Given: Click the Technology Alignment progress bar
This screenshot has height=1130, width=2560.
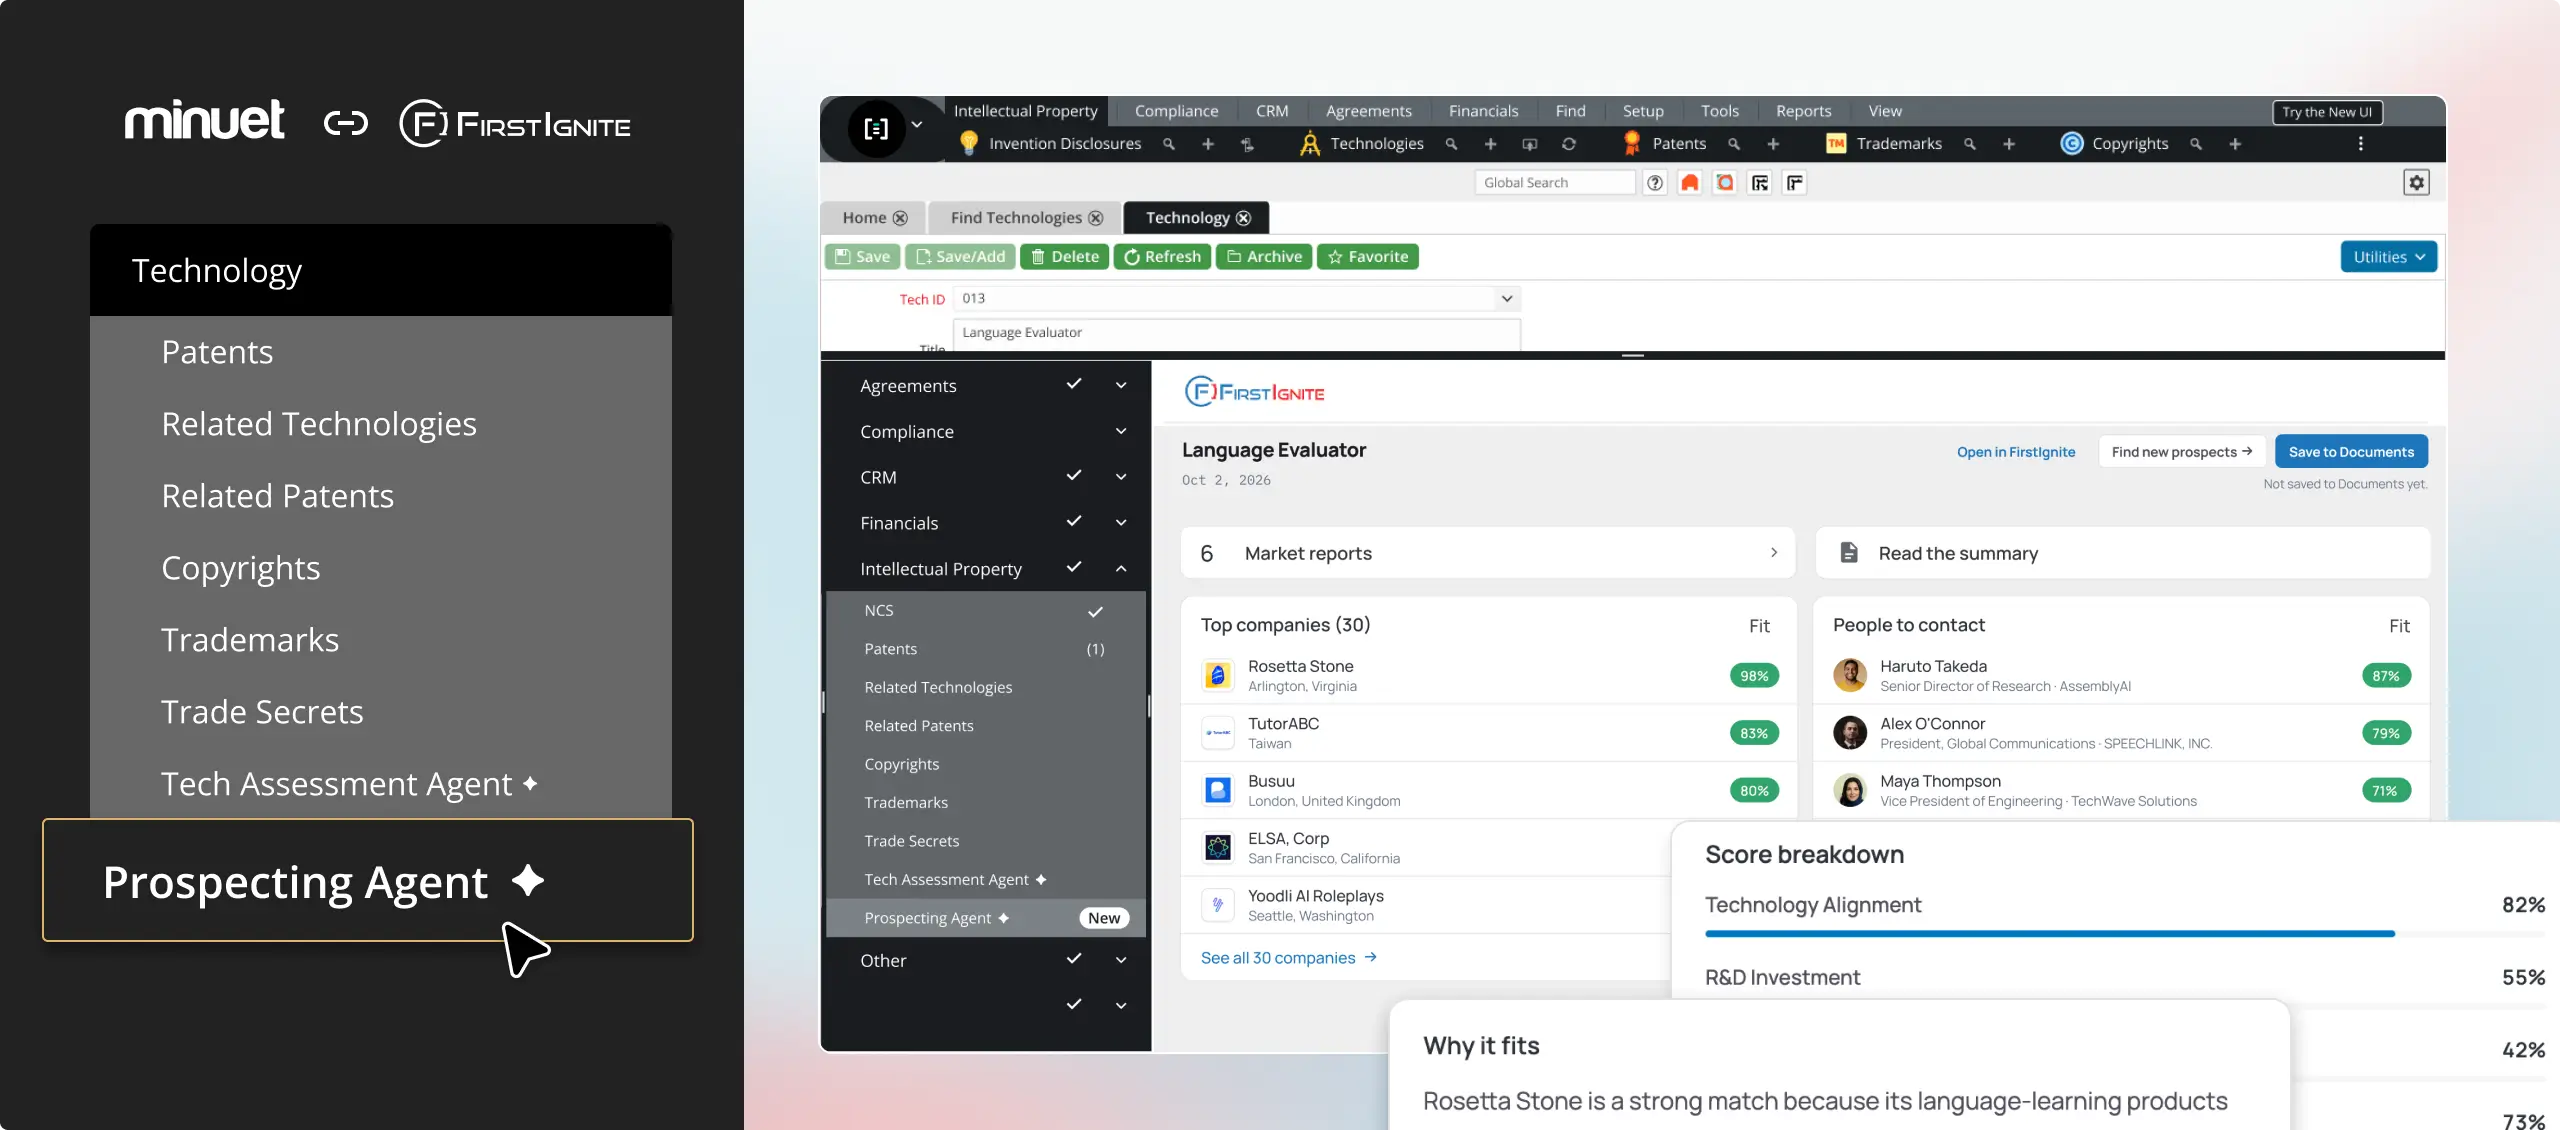Looking at the screenshot, I should point(2125,934).
